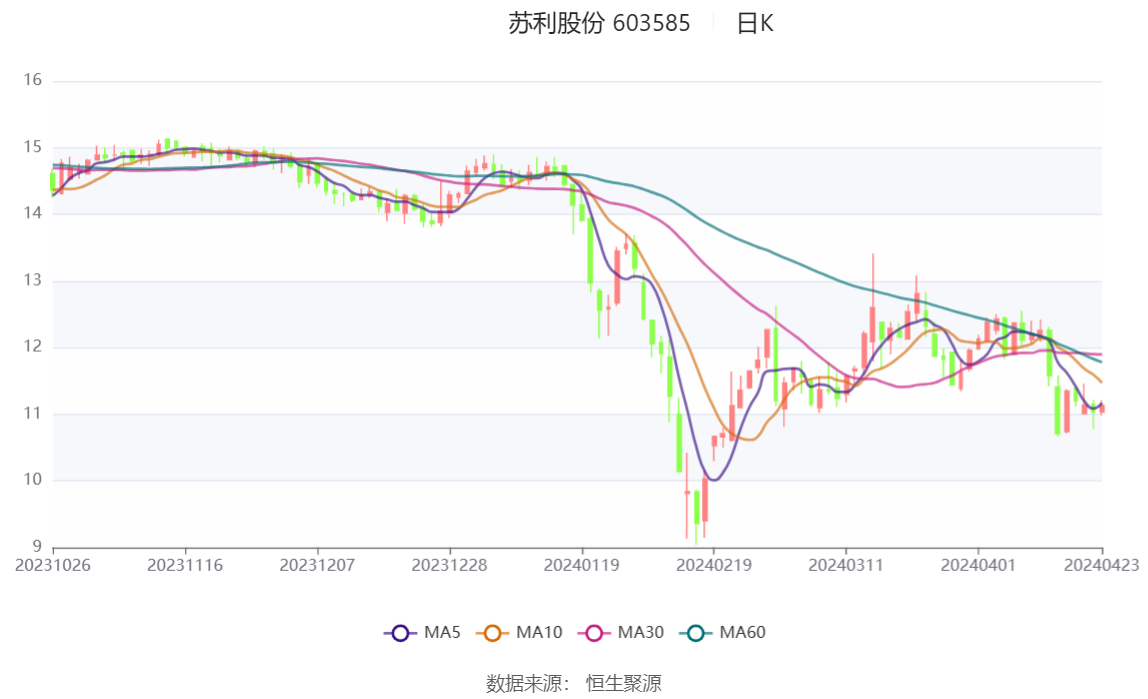Toggle the MA60 legend series
Viewport: 1148px width, 699px height.
pyautogui.click(x=723, y=632)
